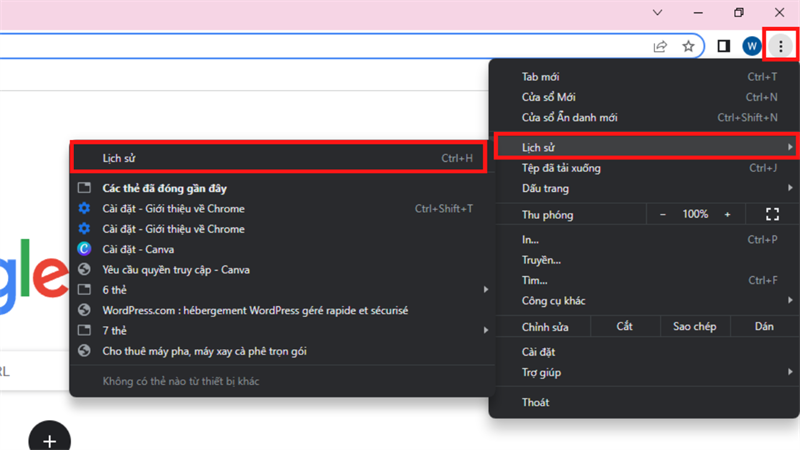Screen dimensions: 800x450
Task: Click the Các thẻ đã đóng gần đây header
Action: 164,188
